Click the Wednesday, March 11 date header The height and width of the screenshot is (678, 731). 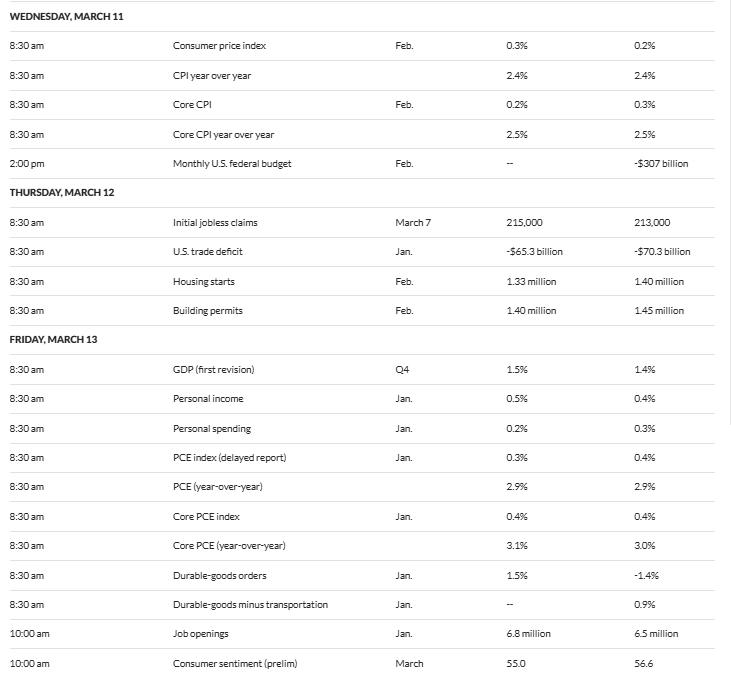(x=66, y=17)
